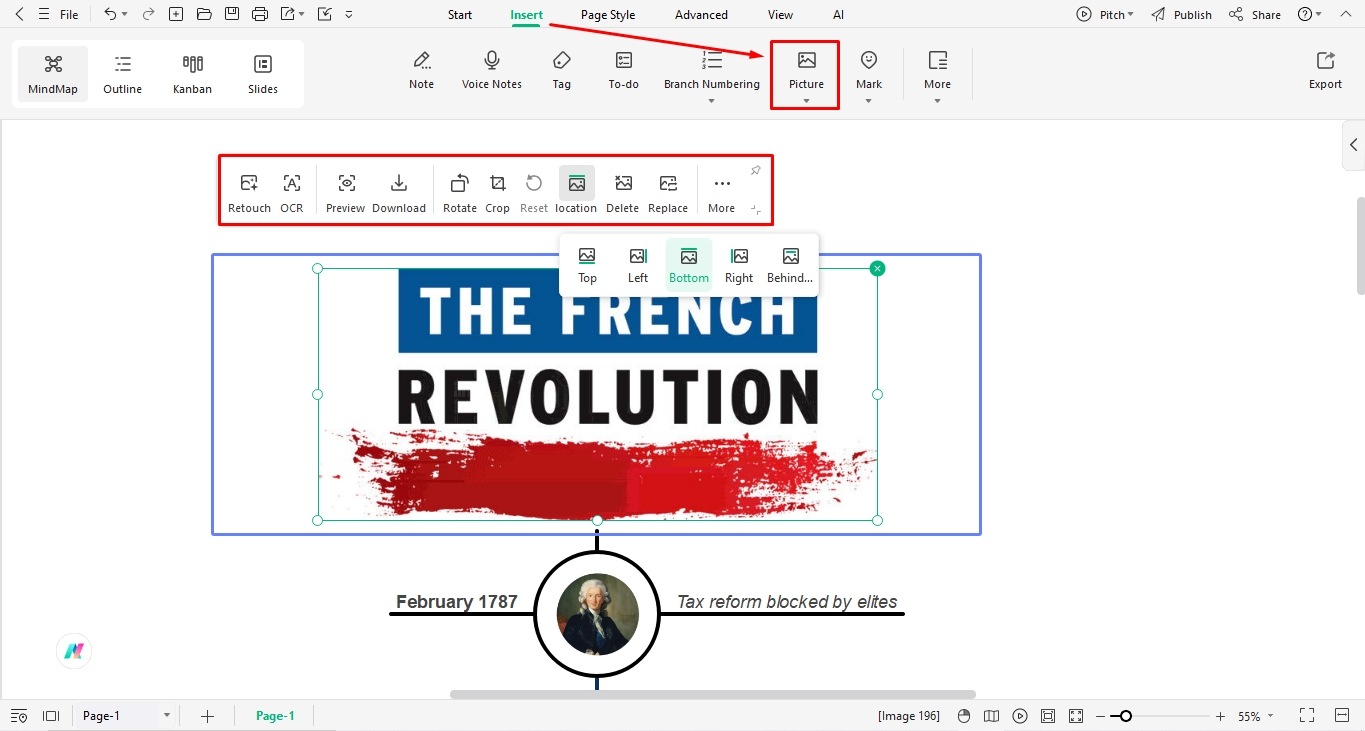This screenshot has height=731, width=1365.
Task: Click the Retouch image tool
Action: coord(249,192)
